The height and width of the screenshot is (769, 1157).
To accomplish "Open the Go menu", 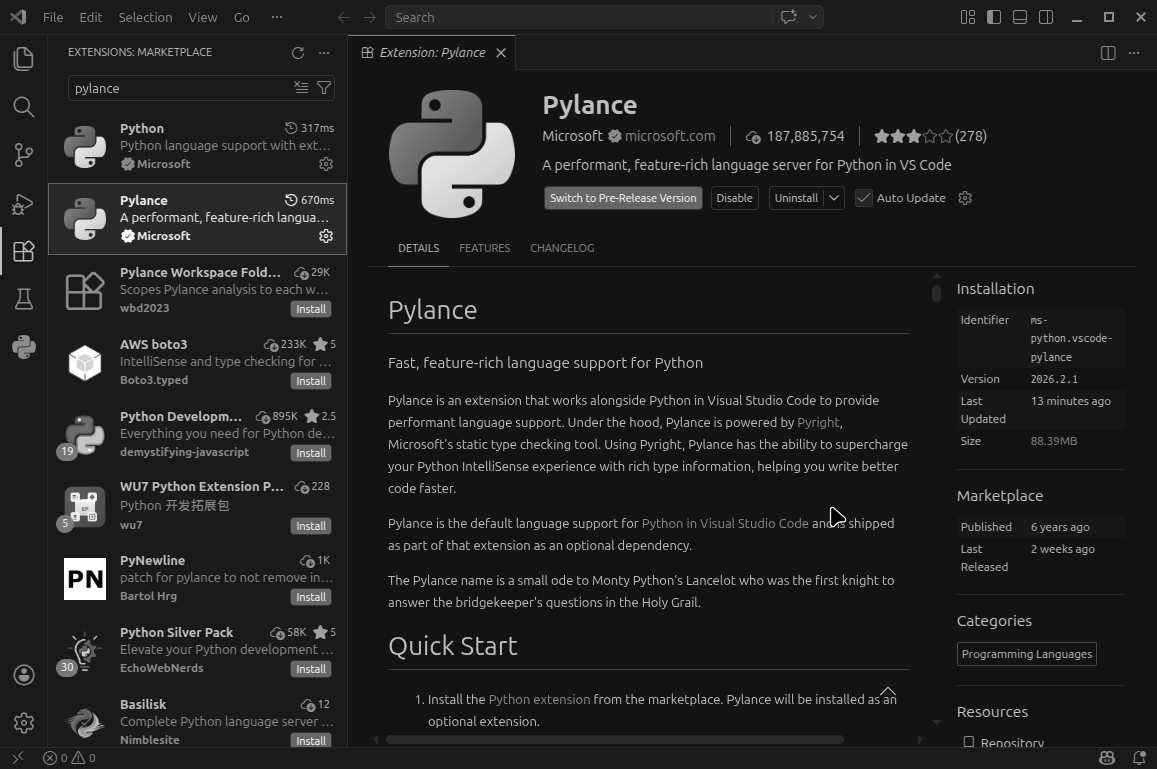I will coord(241,17).
